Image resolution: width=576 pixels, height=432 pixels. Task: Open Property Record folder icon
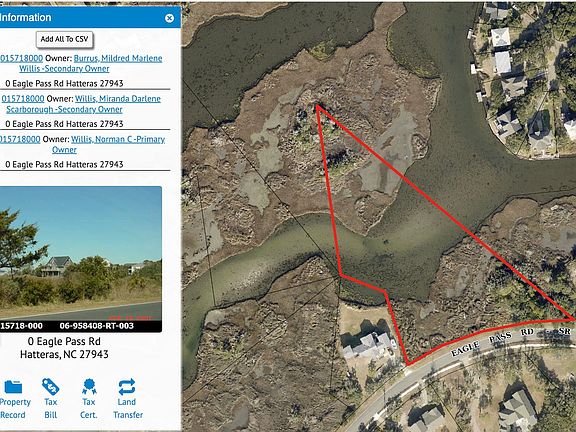(x=13, y=386)
